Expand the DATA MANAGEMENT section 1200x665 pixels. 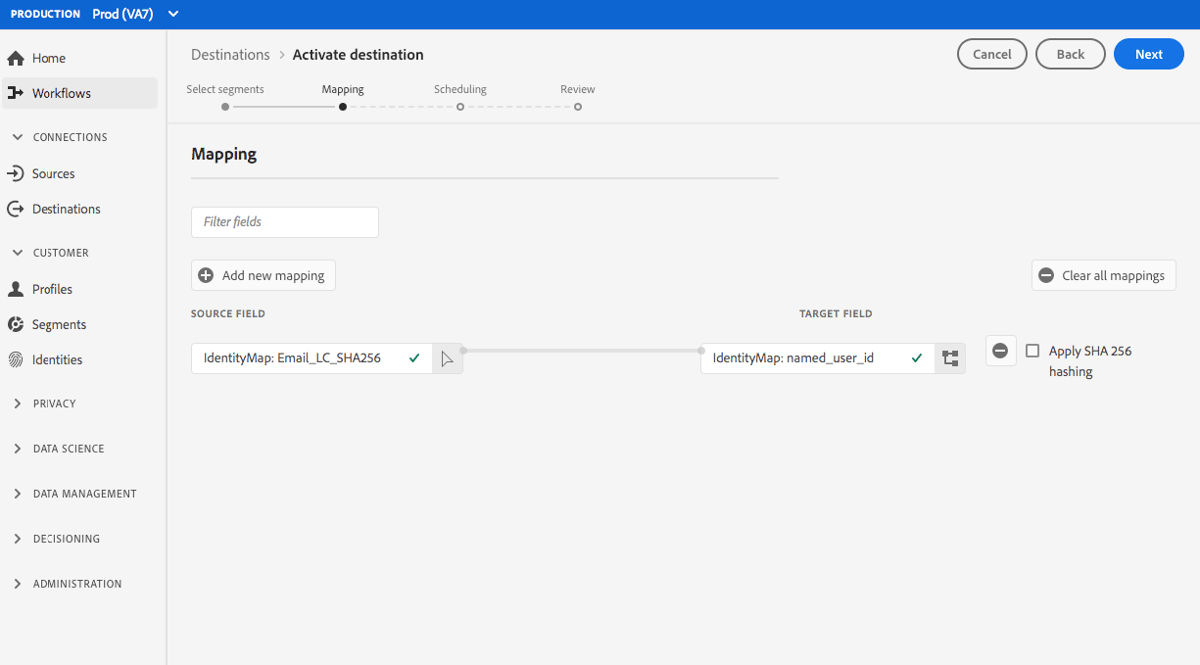coord(16,493)
